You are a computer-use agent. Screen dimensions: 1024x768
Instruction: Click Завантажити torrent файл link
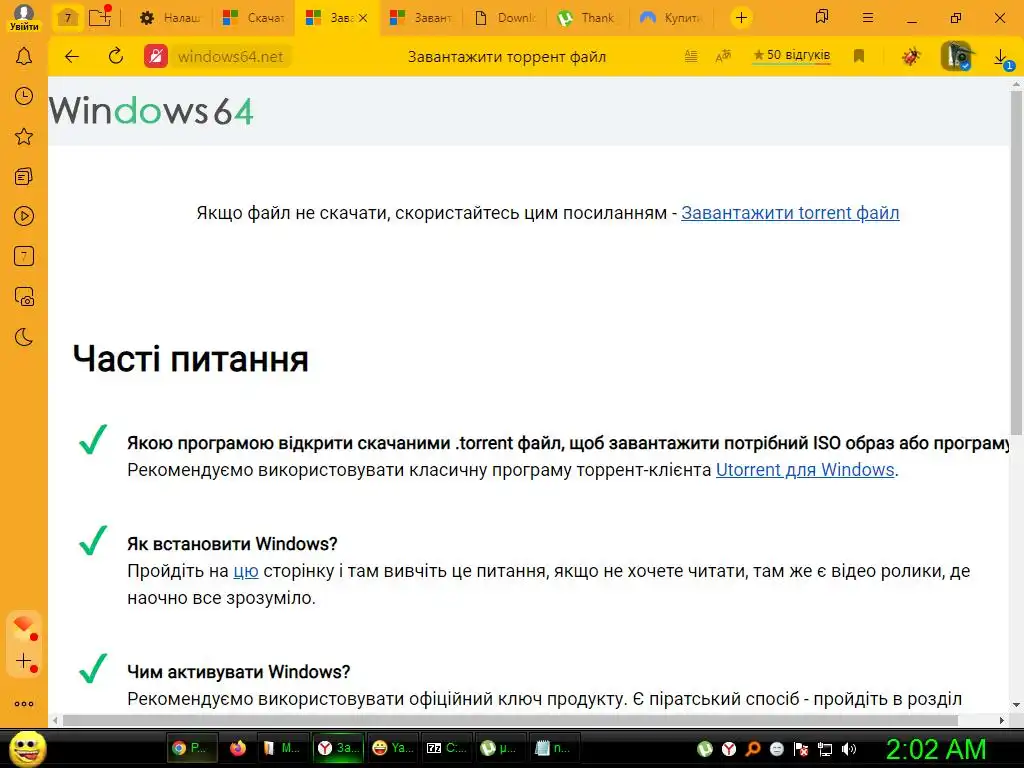(790, 213)
